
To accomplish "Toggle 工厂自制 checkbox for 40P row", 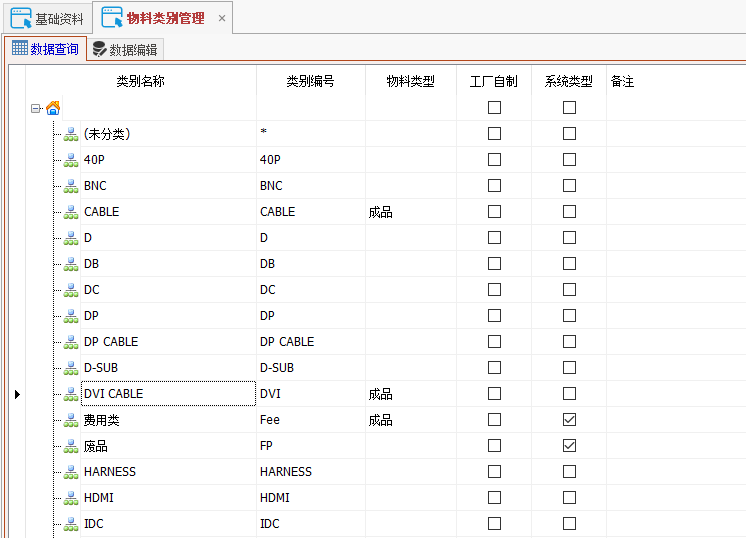I will coord(494,159).
